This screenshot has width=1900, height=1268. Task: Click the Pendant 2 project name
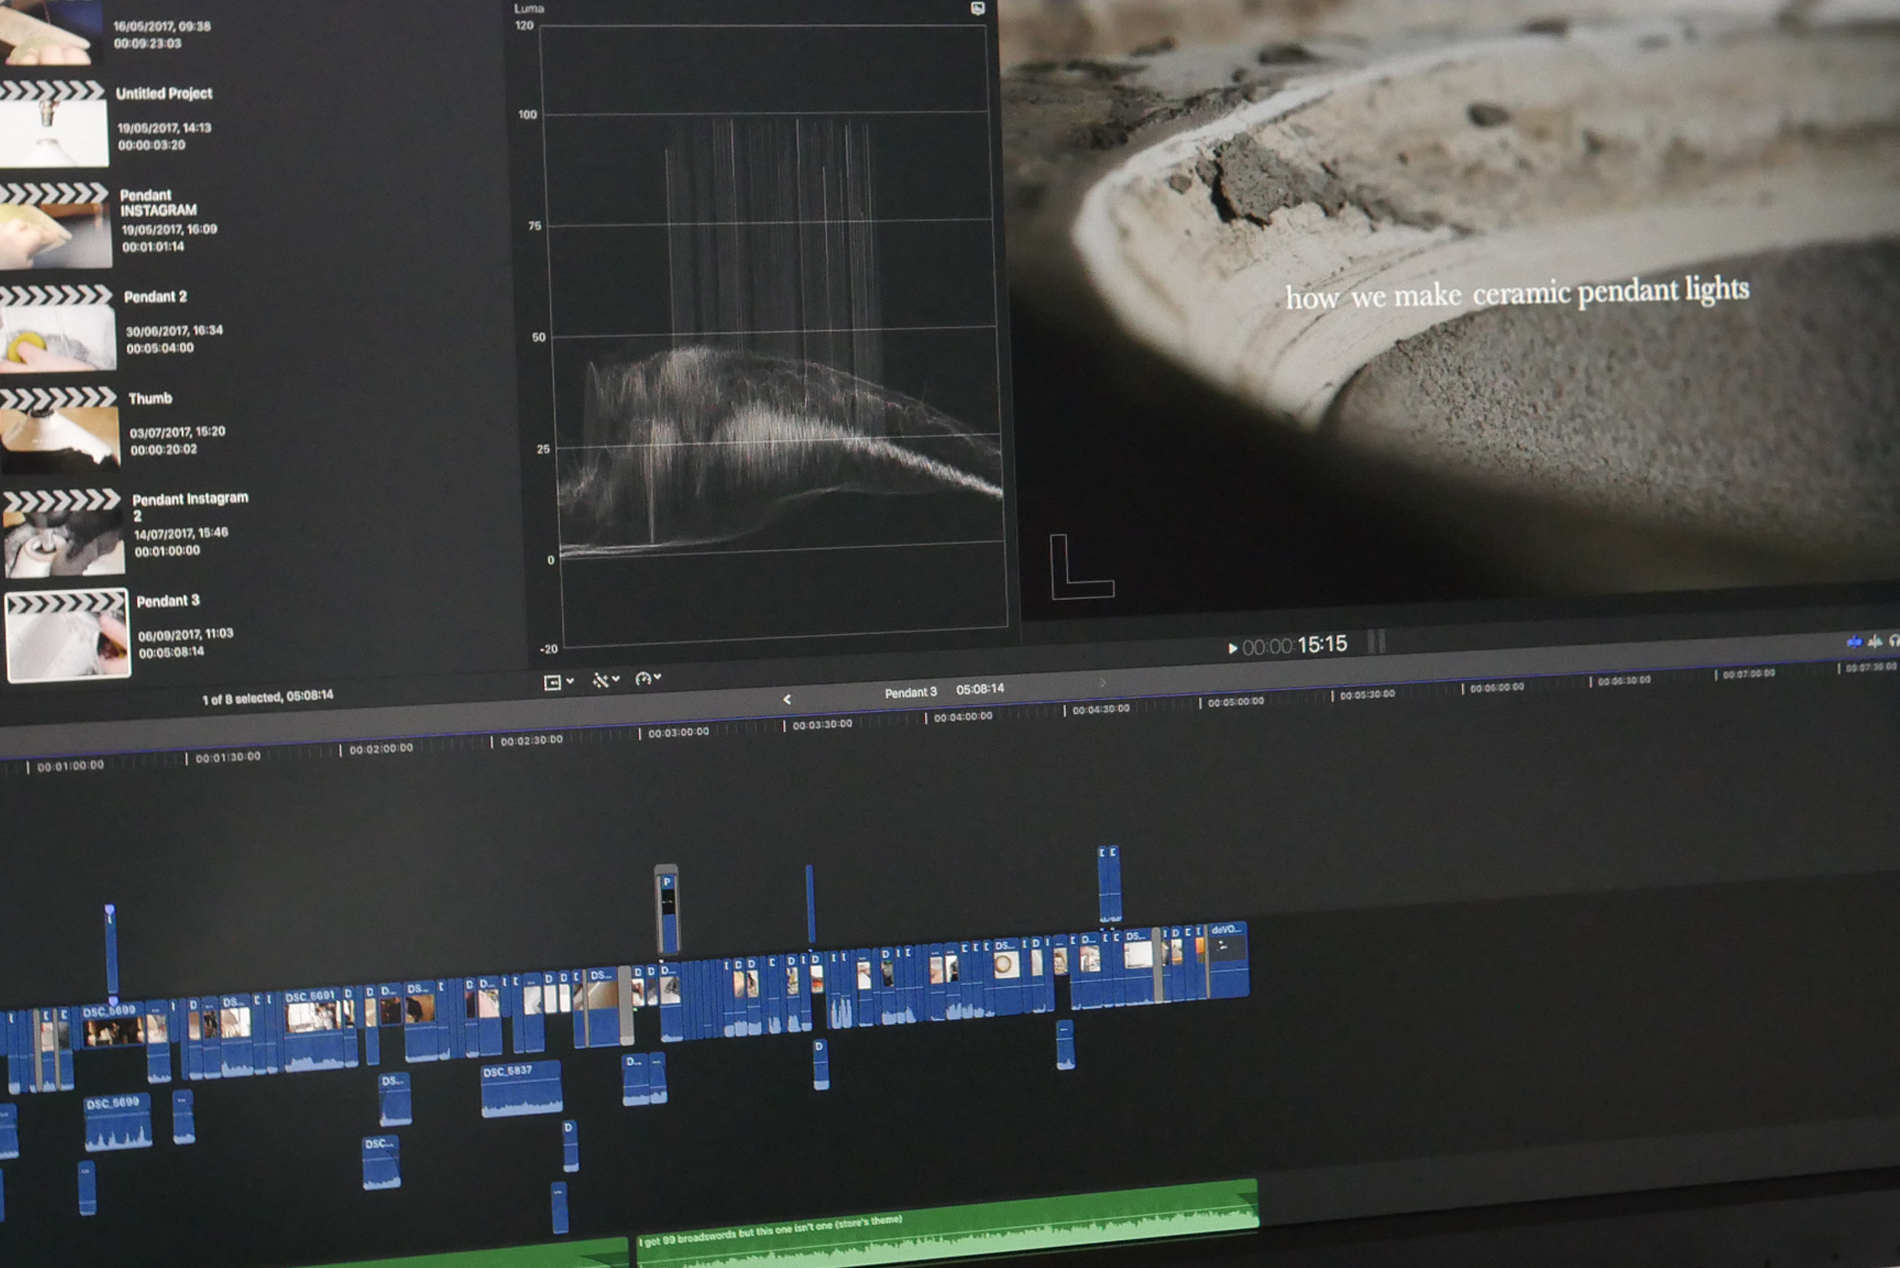click(x=155, y=297)
